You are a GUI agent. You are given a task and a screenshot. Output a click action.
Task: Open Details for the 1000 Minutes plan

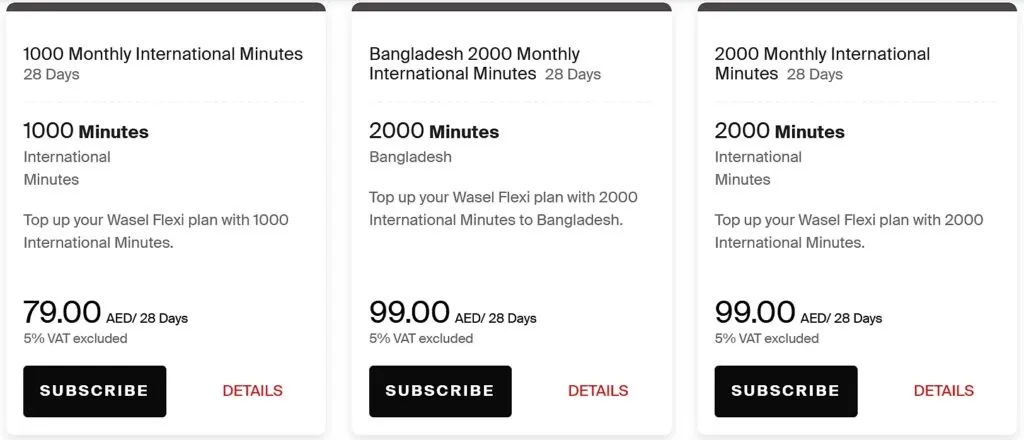[x=252, y=391]
